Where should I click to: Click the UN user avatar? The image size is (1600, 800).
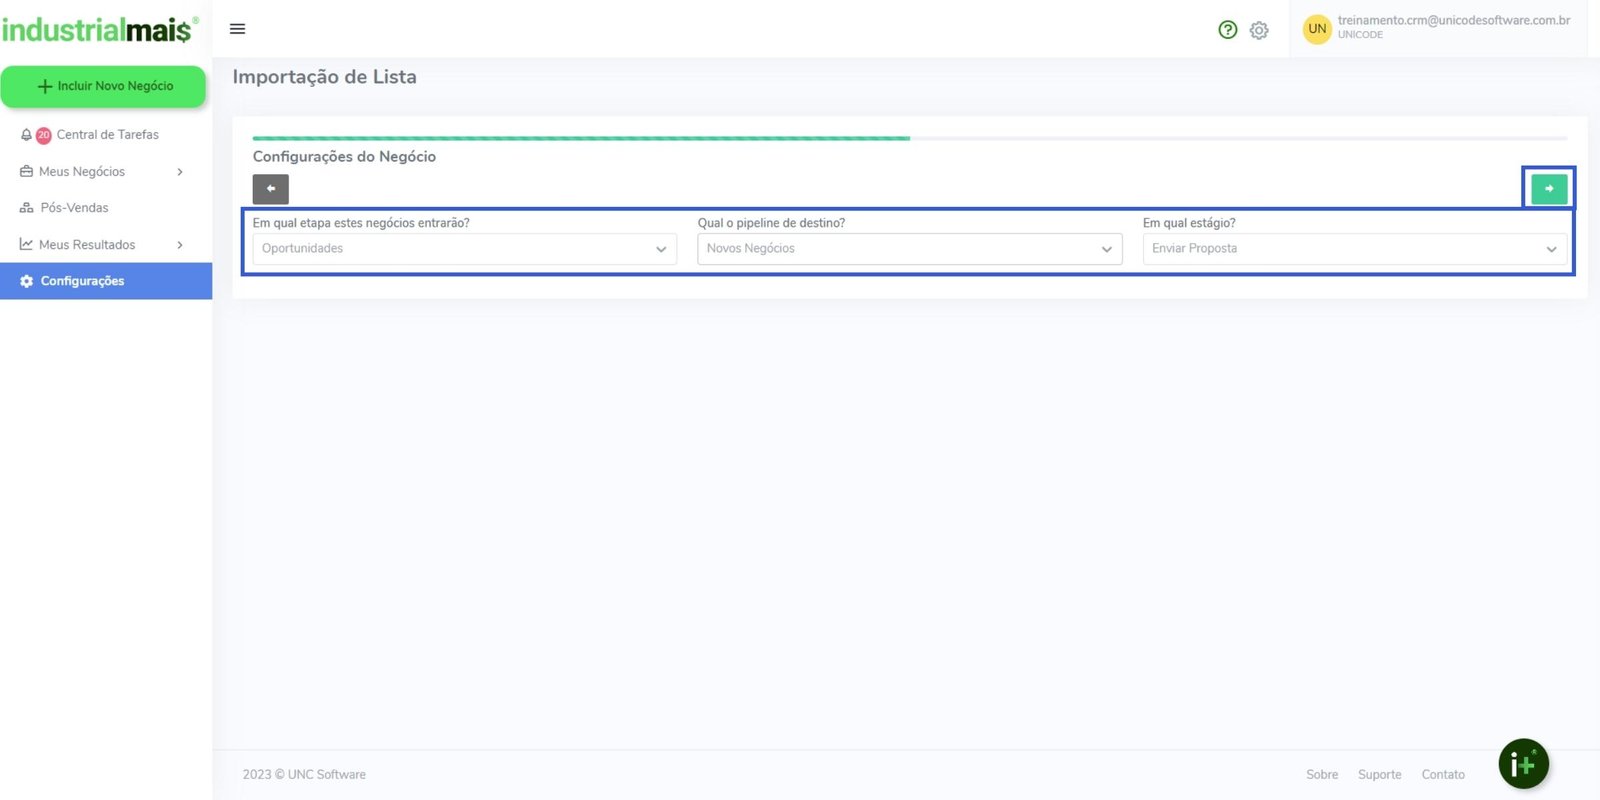click(x=1317, y=29)
